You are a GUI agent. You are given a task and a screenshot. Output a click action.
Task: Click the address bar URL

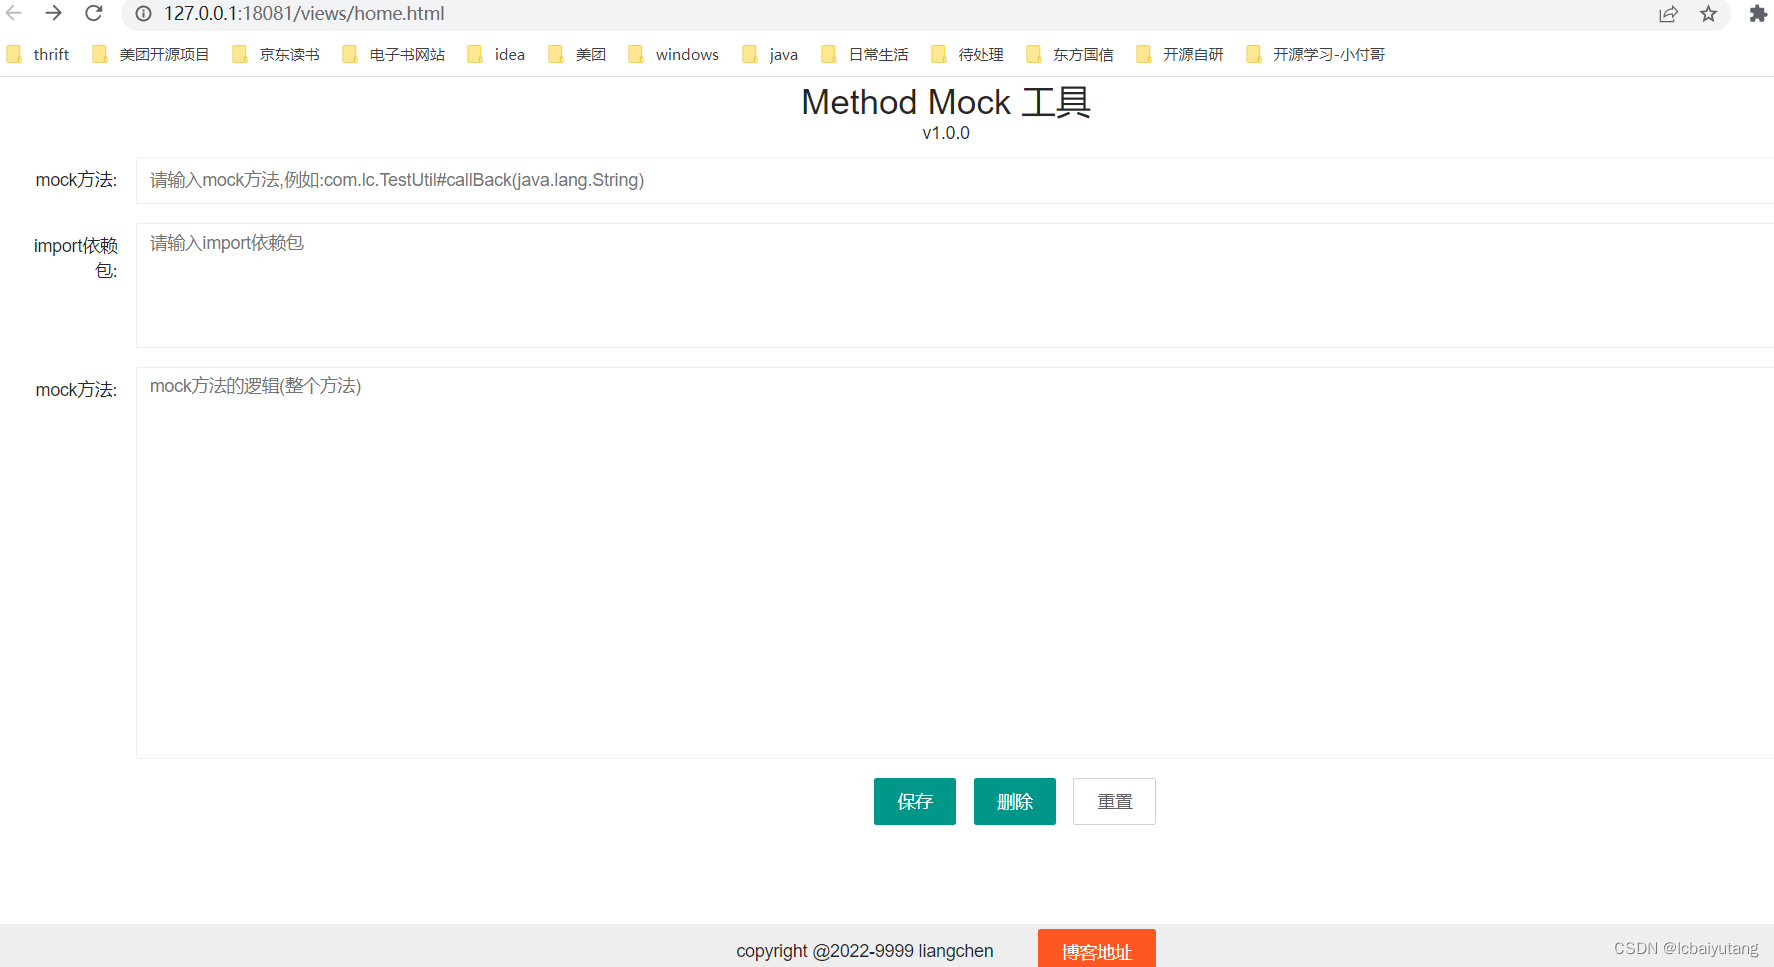point(304,14)
